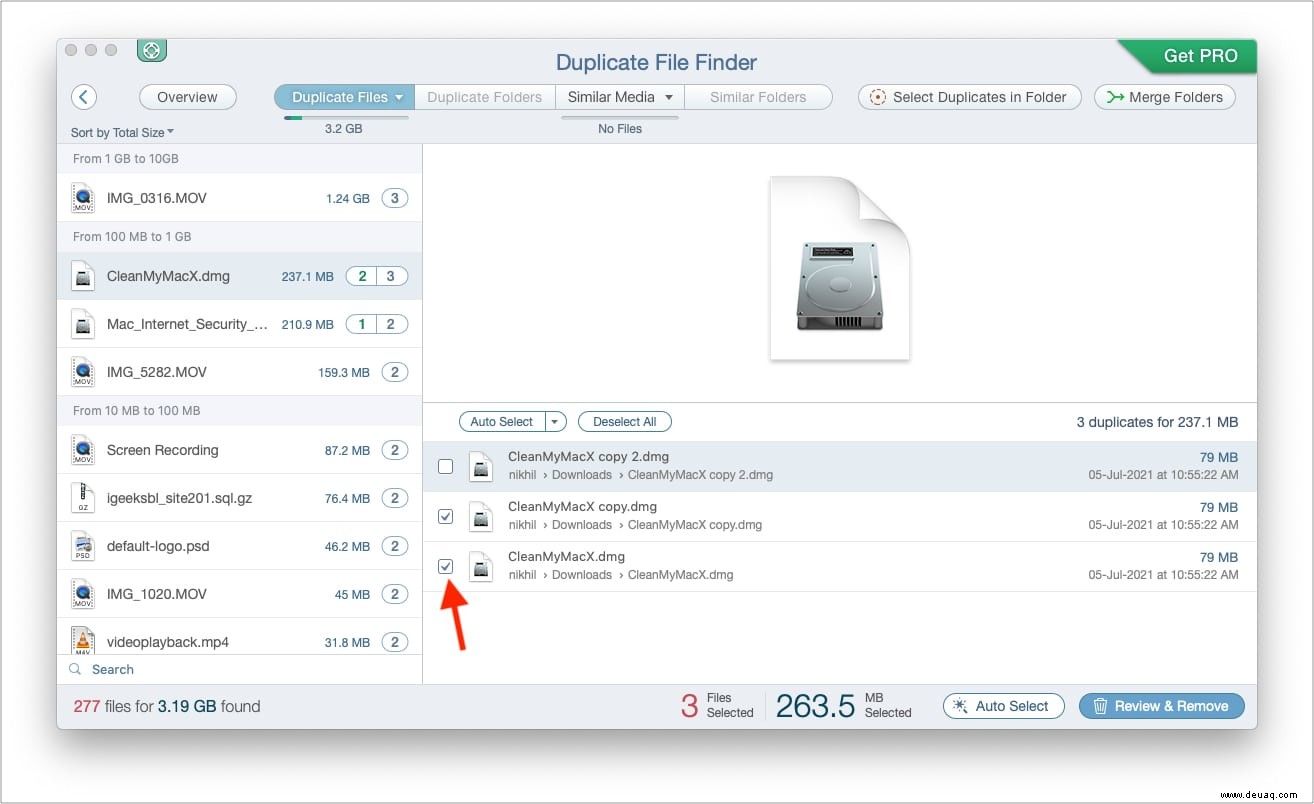The image size is (1314, 804).
Task: Click 277 files for 3.19 GB found
Action: pyautogui.click(x=167, y=706)
